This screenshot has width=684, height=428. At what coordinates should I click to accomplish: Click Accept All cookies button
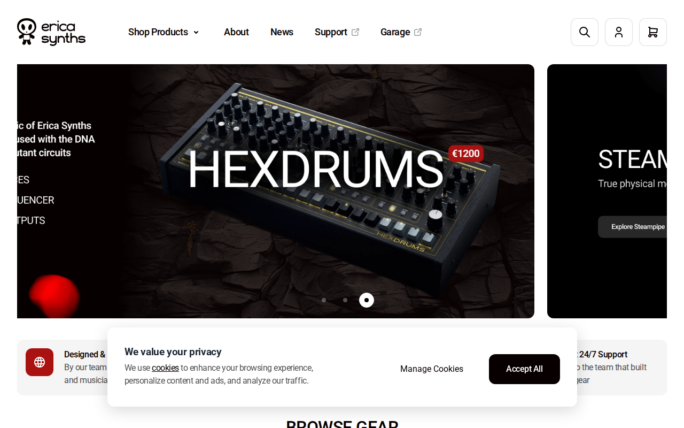tap(524, 369)
